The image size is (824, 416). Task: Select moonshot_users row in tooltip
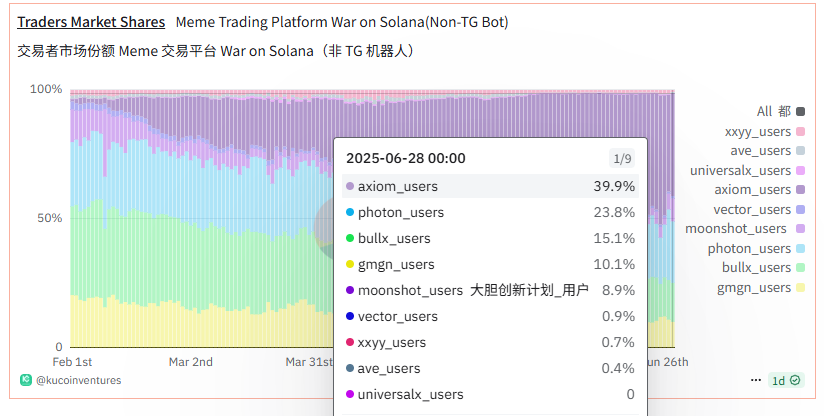pos(490,290)
